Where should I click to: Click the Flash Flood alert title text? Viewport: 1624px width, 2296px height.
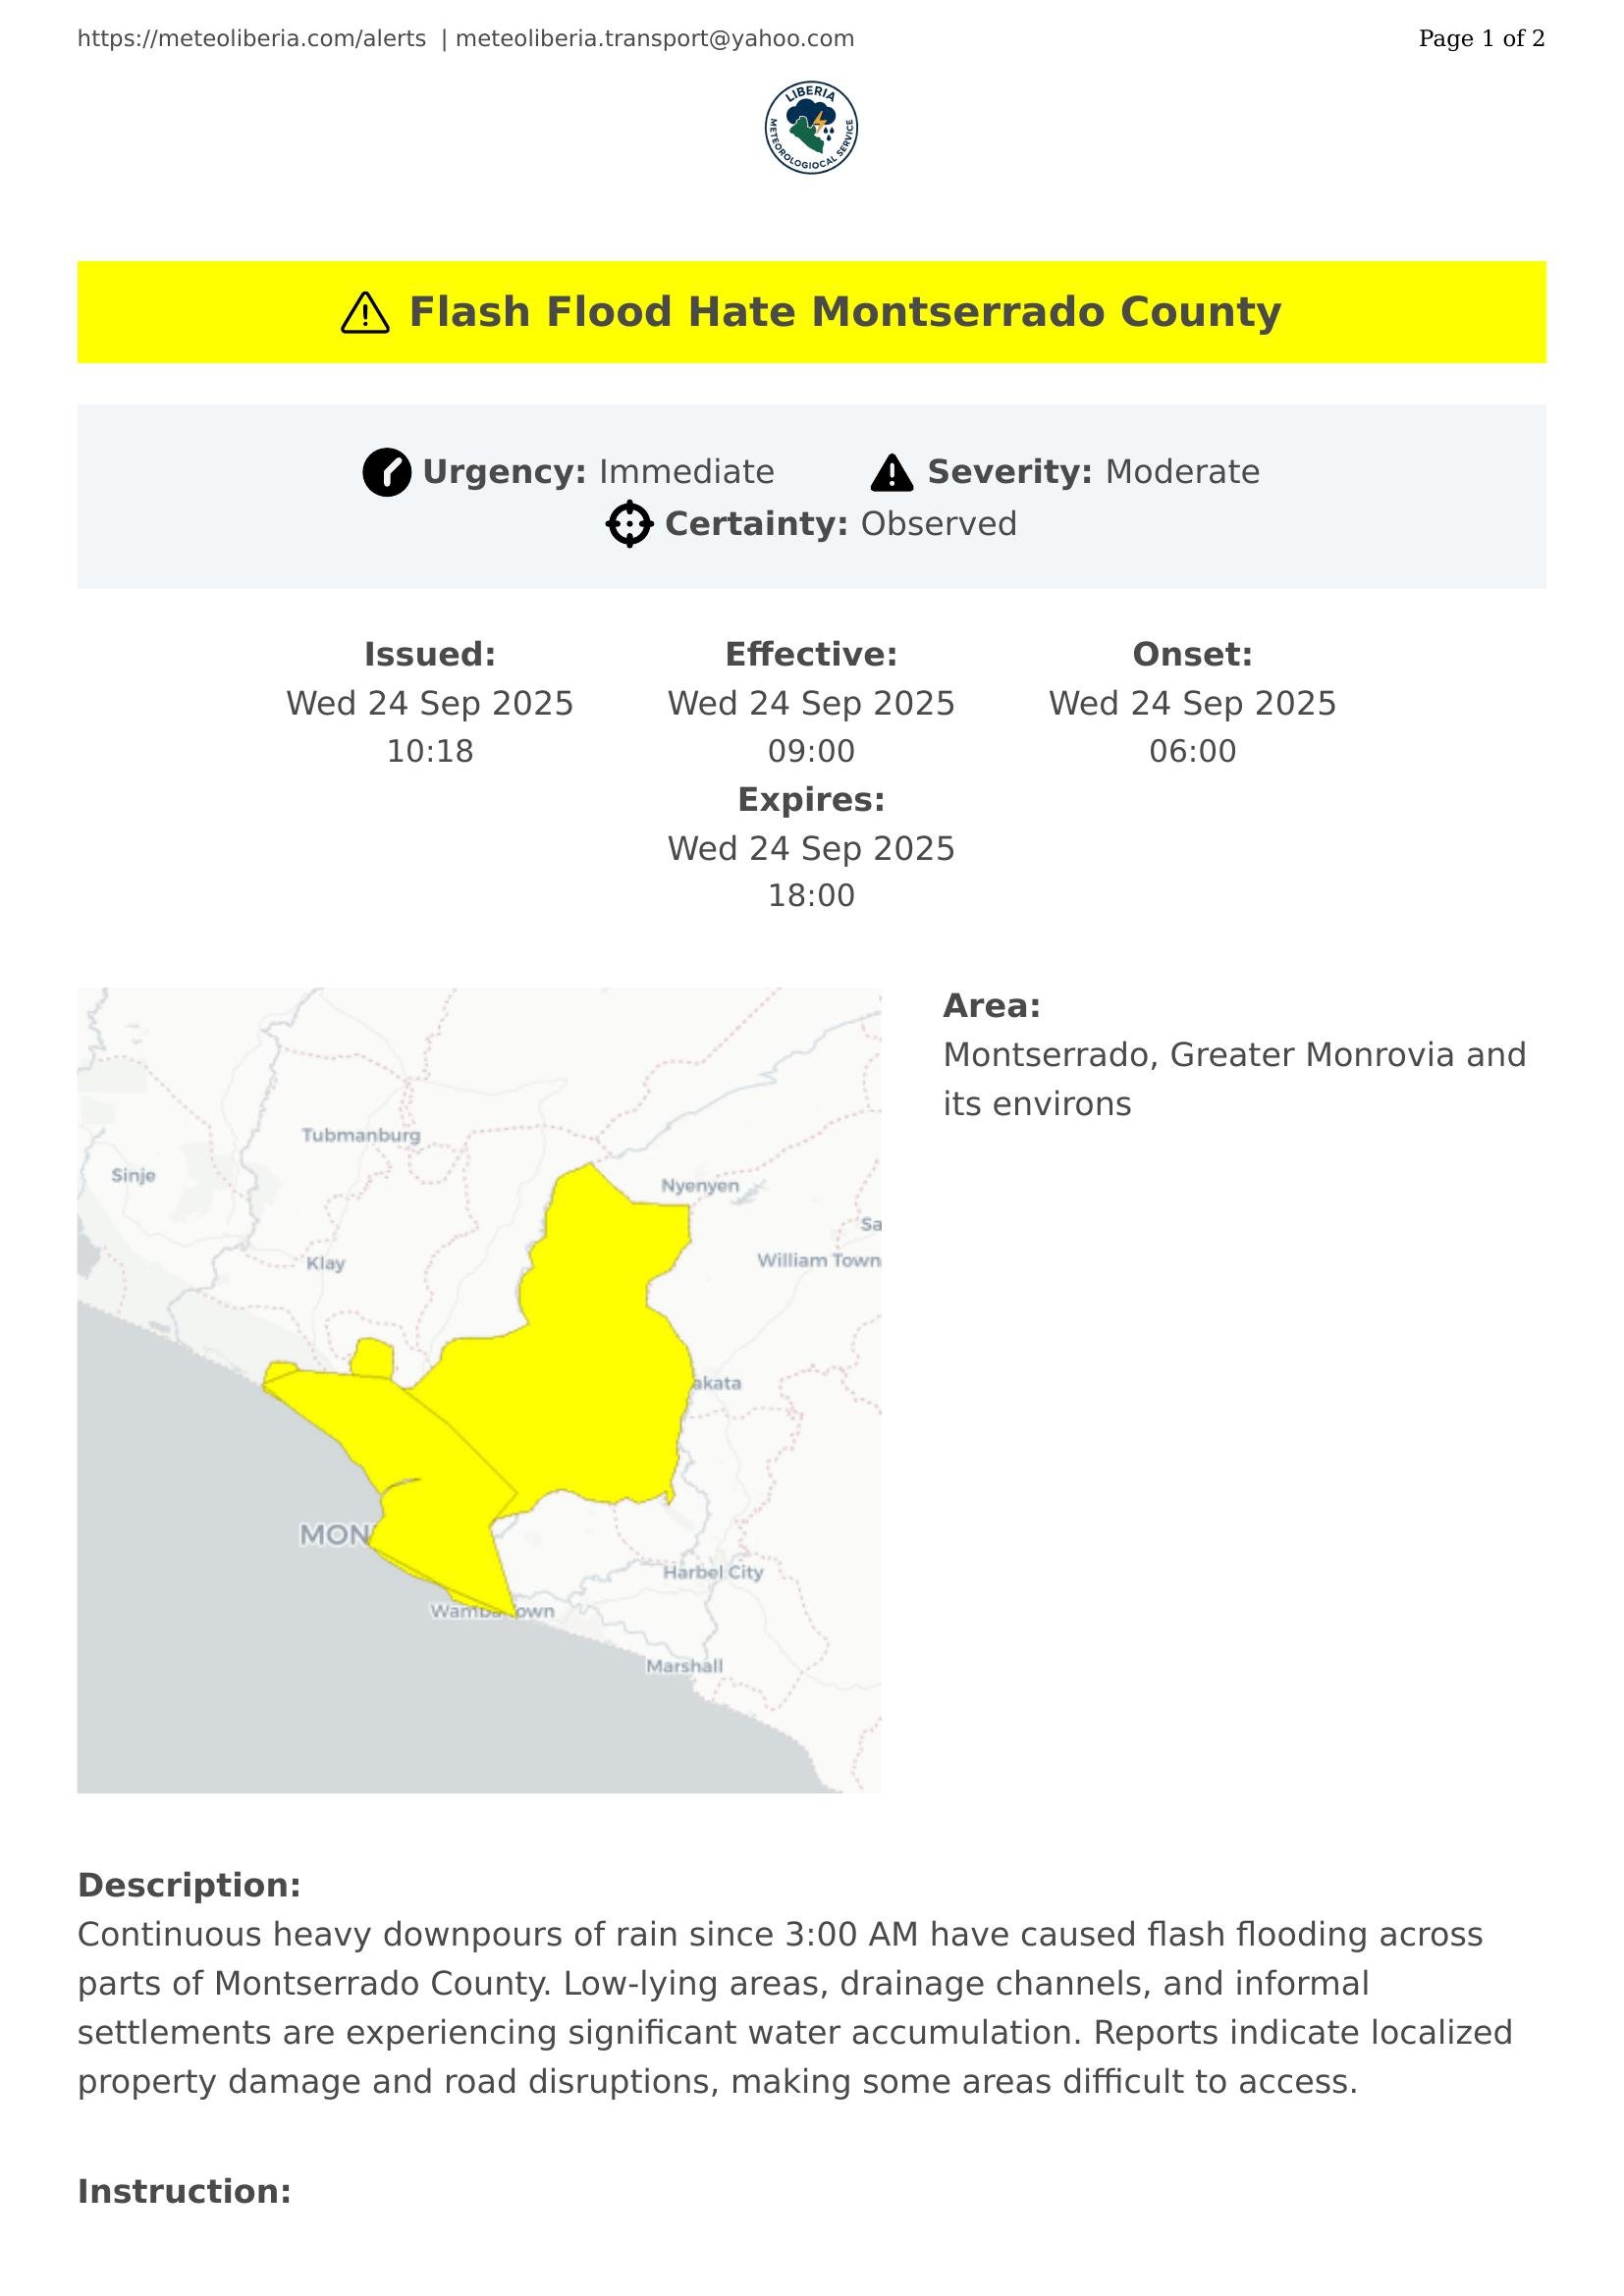click(x=845, y=312)
